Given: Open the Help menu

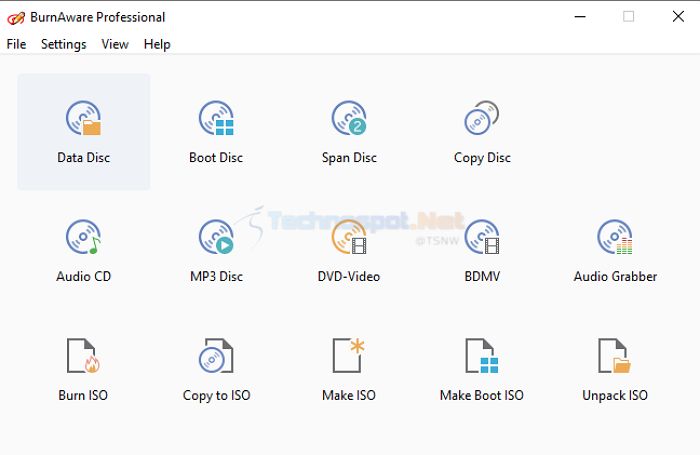Looking at the screenshot, I should [157, 44].
